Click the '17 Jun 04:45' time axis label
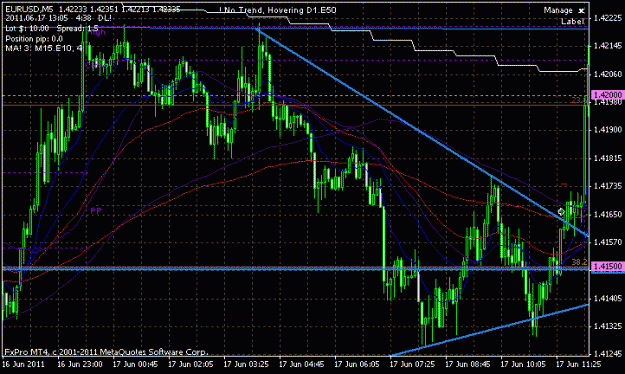Screen dimensions: 625x374 [x=301, y=364]
